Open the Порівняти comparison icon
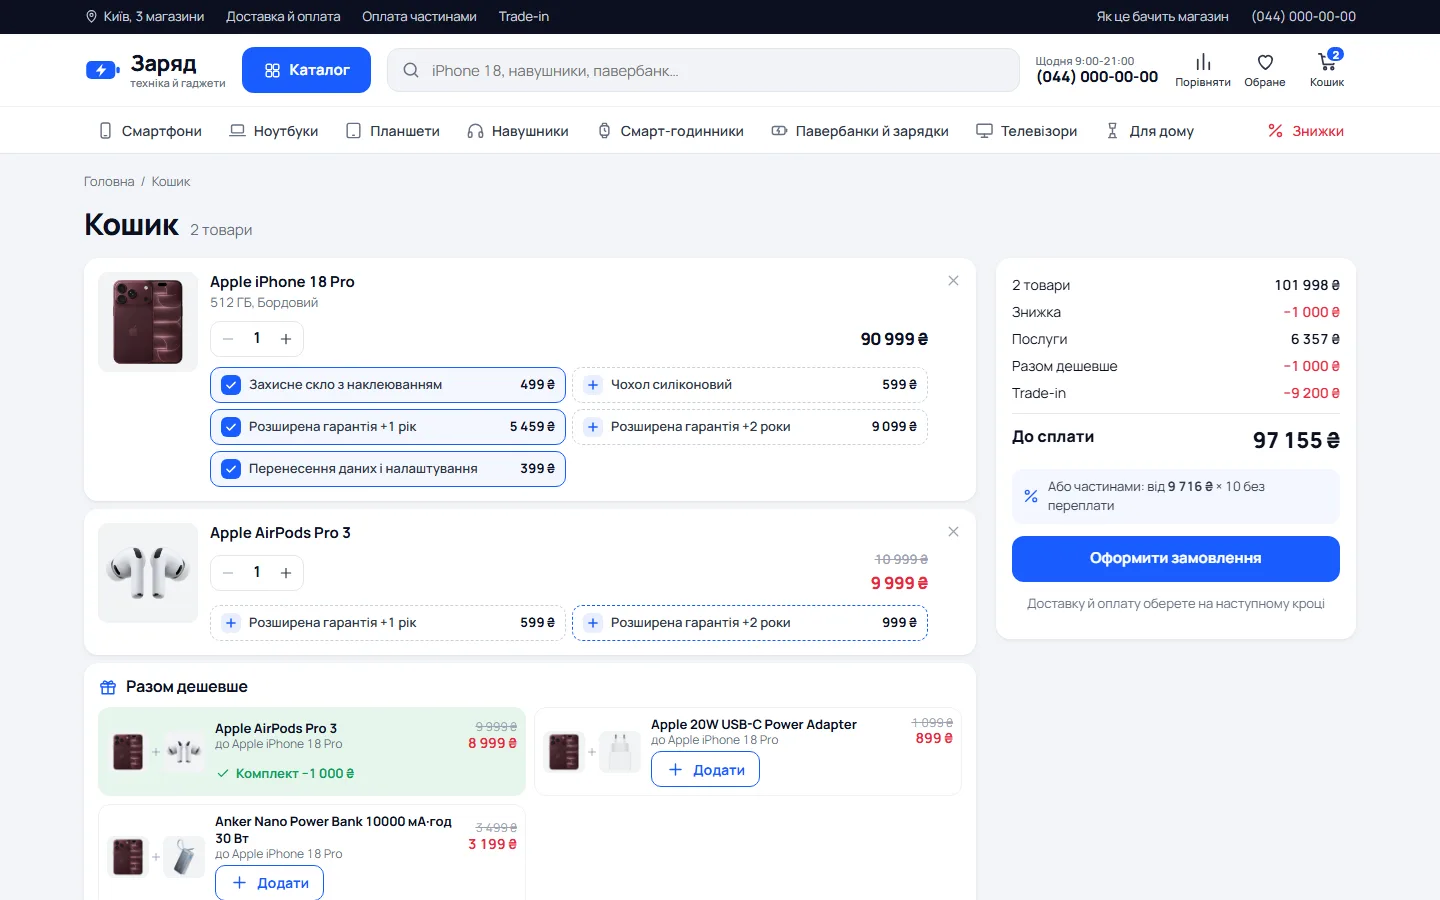 tap(1202, 70)
